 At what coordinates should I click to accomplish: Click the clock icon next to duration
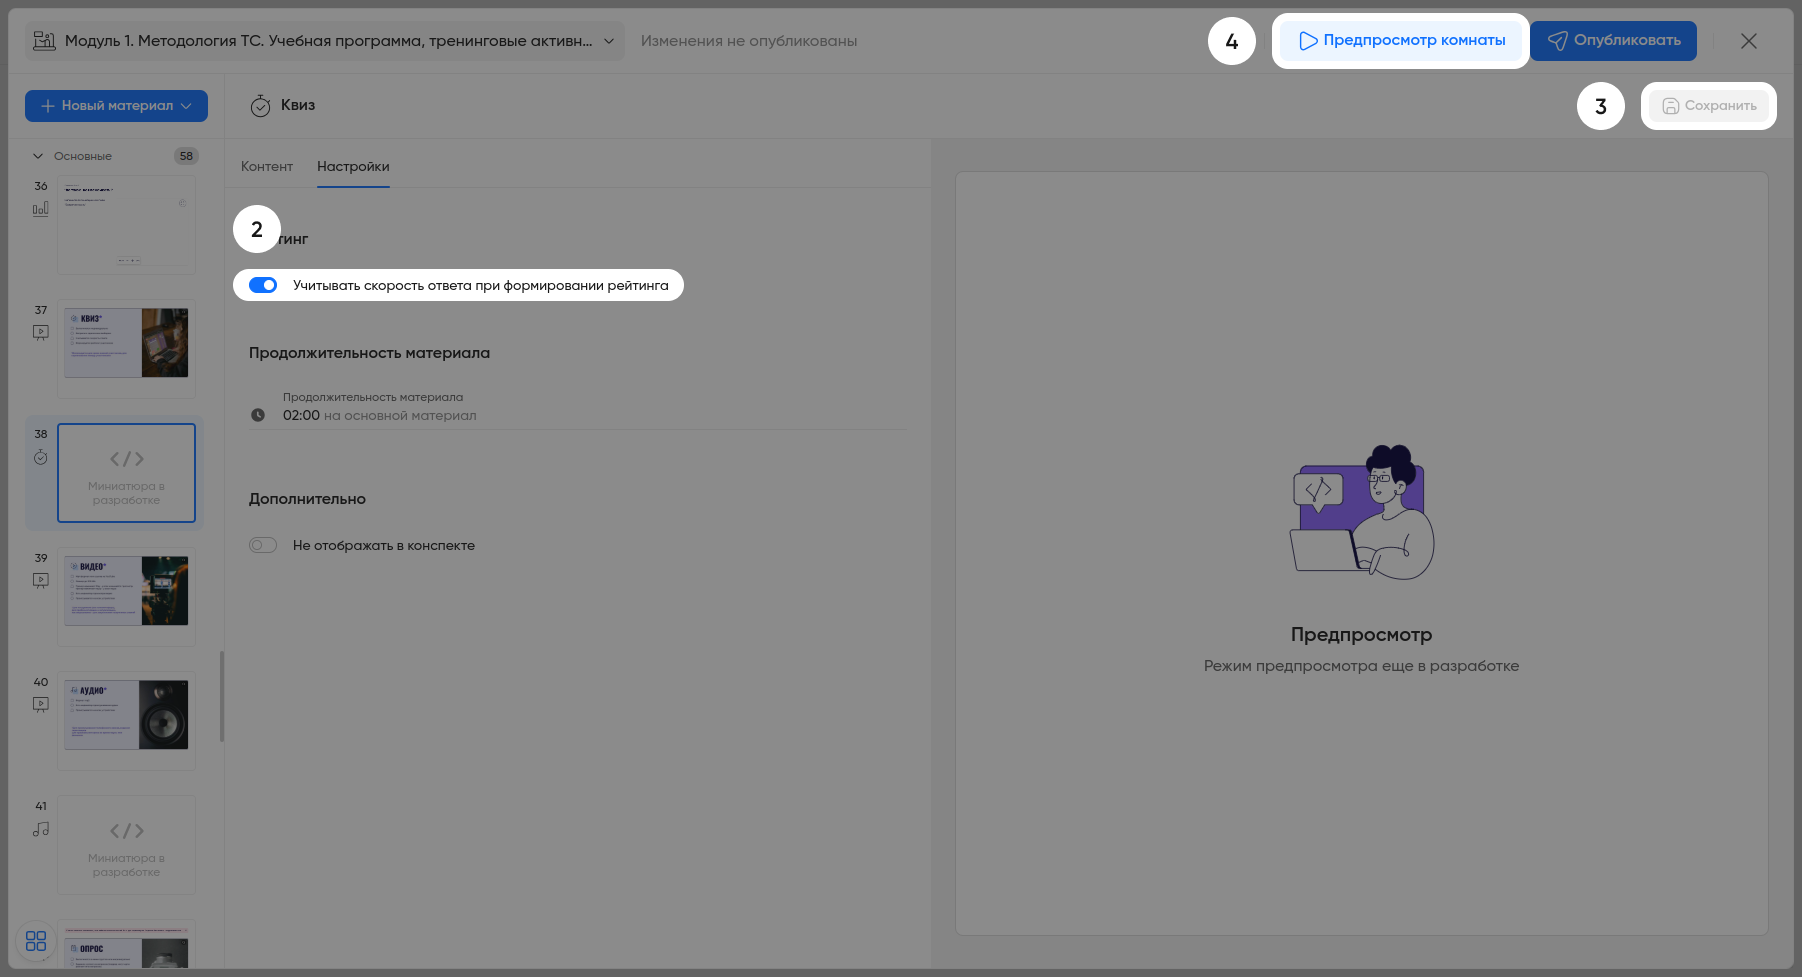(258, 415)
